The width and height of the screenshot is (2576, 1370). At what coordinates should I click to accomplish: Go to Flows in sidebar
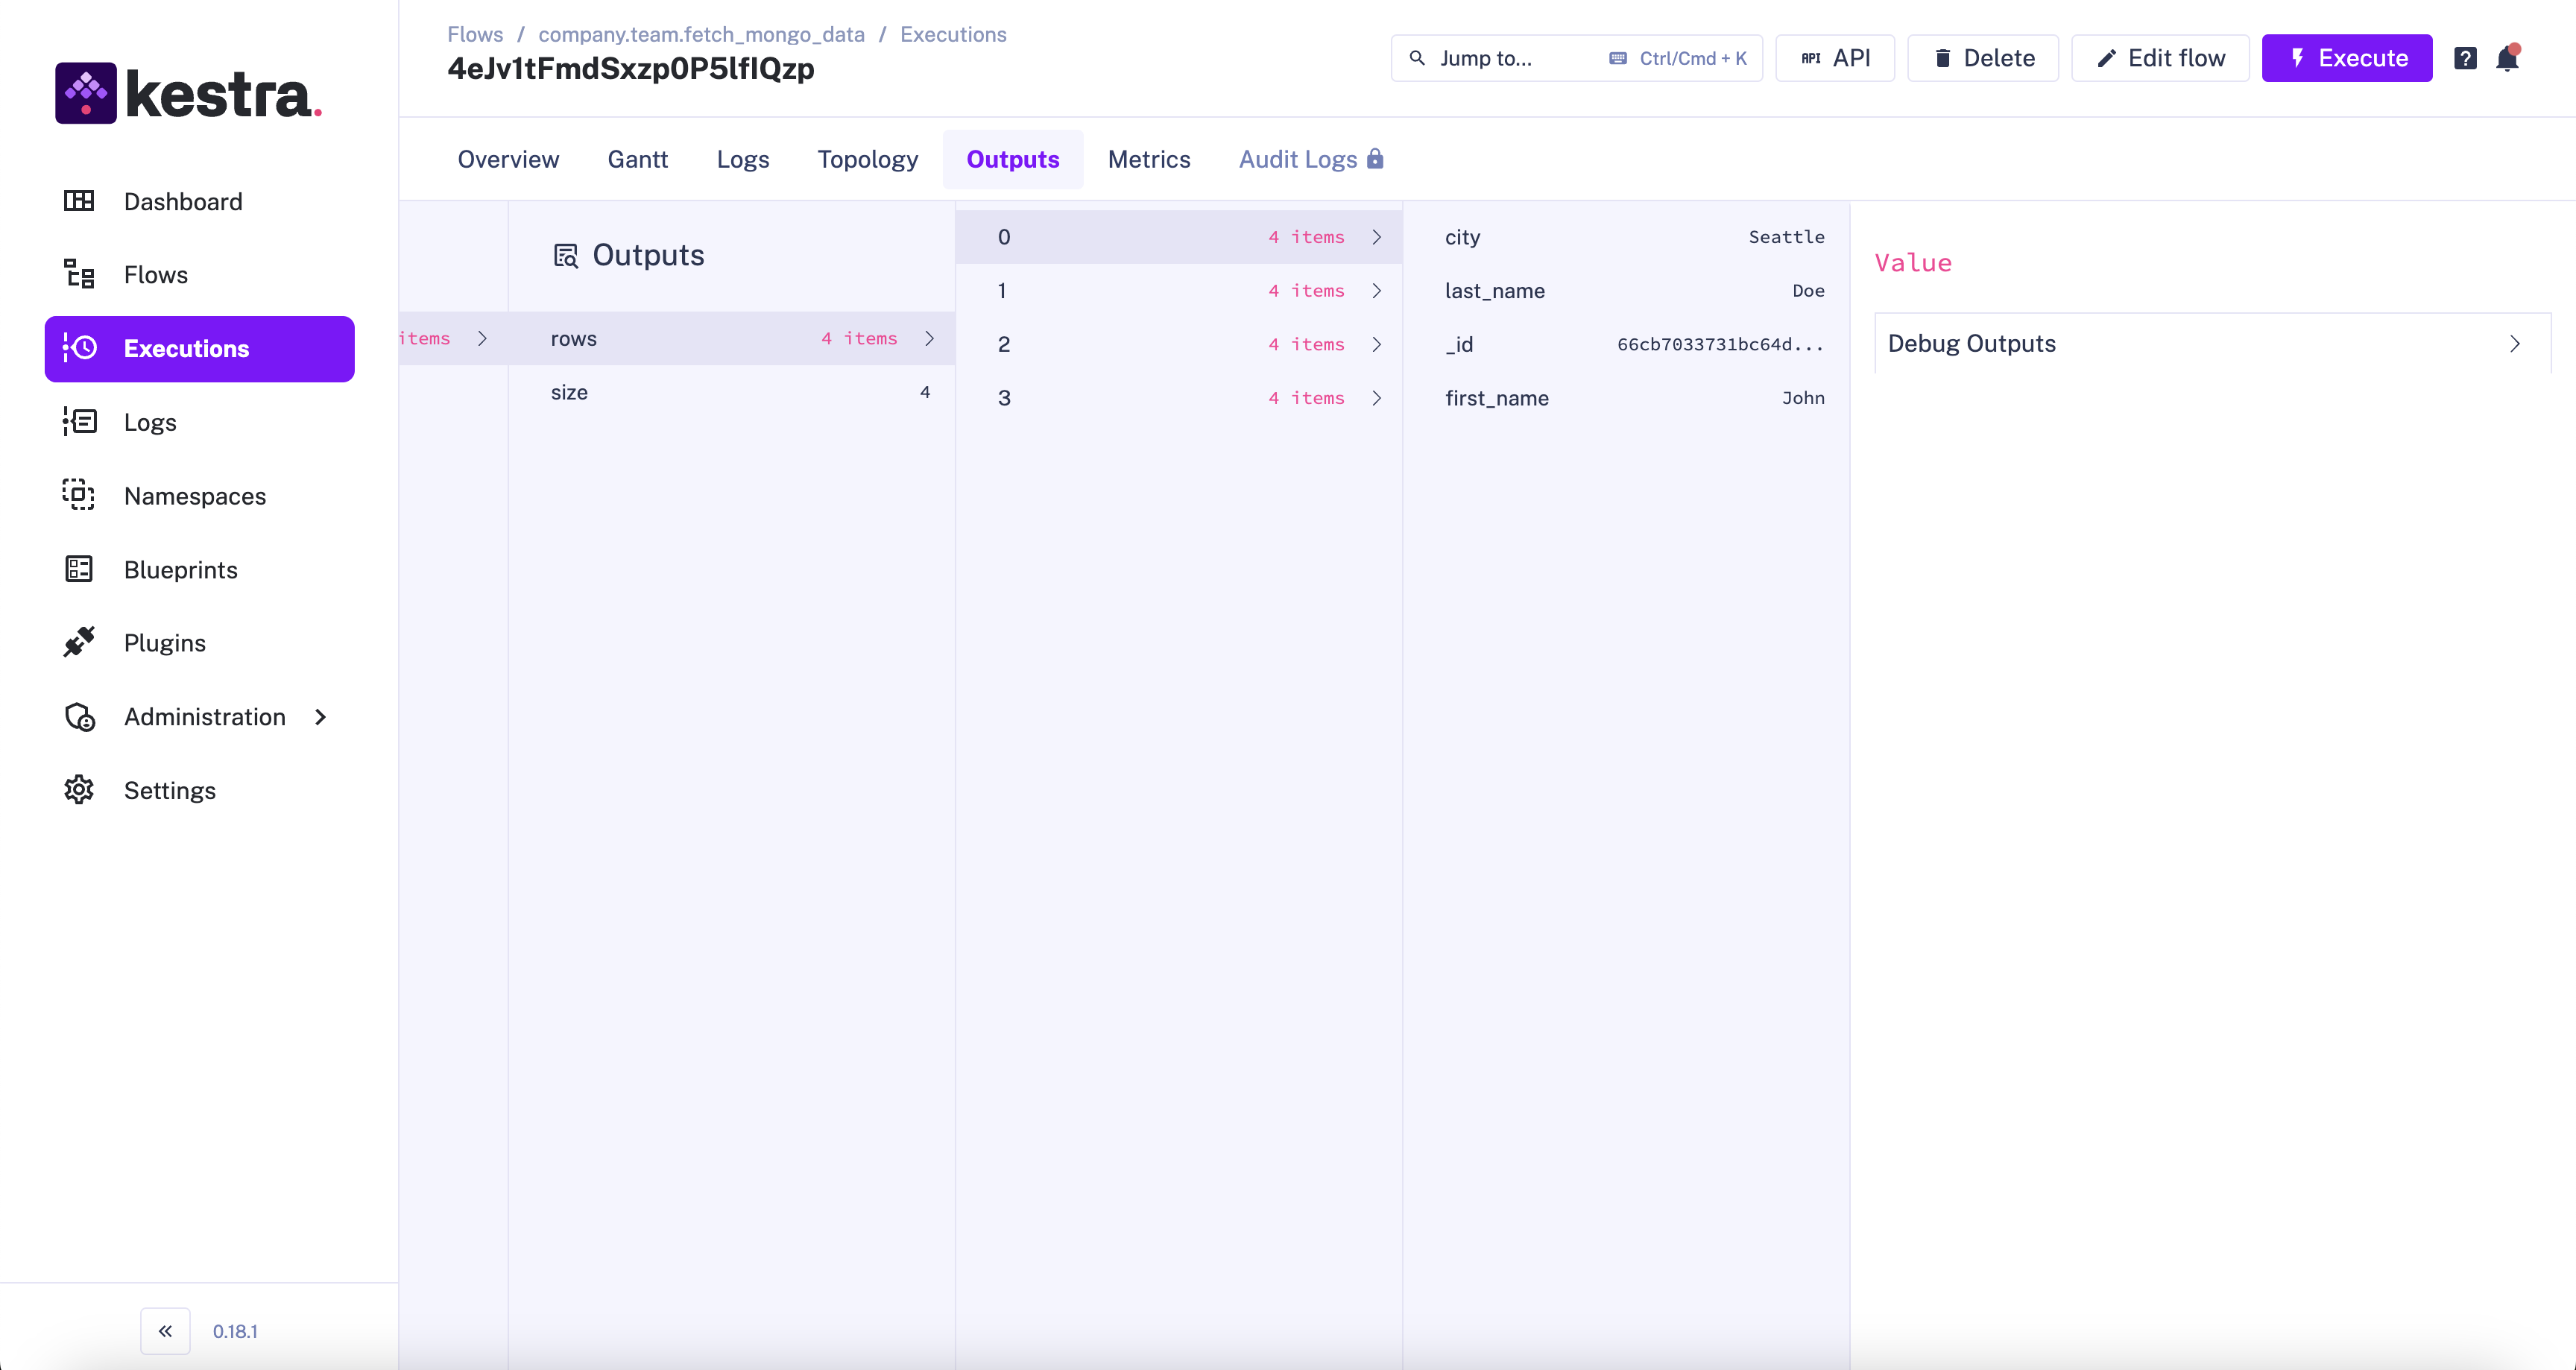pyautogui.click(x=155, y=275)
